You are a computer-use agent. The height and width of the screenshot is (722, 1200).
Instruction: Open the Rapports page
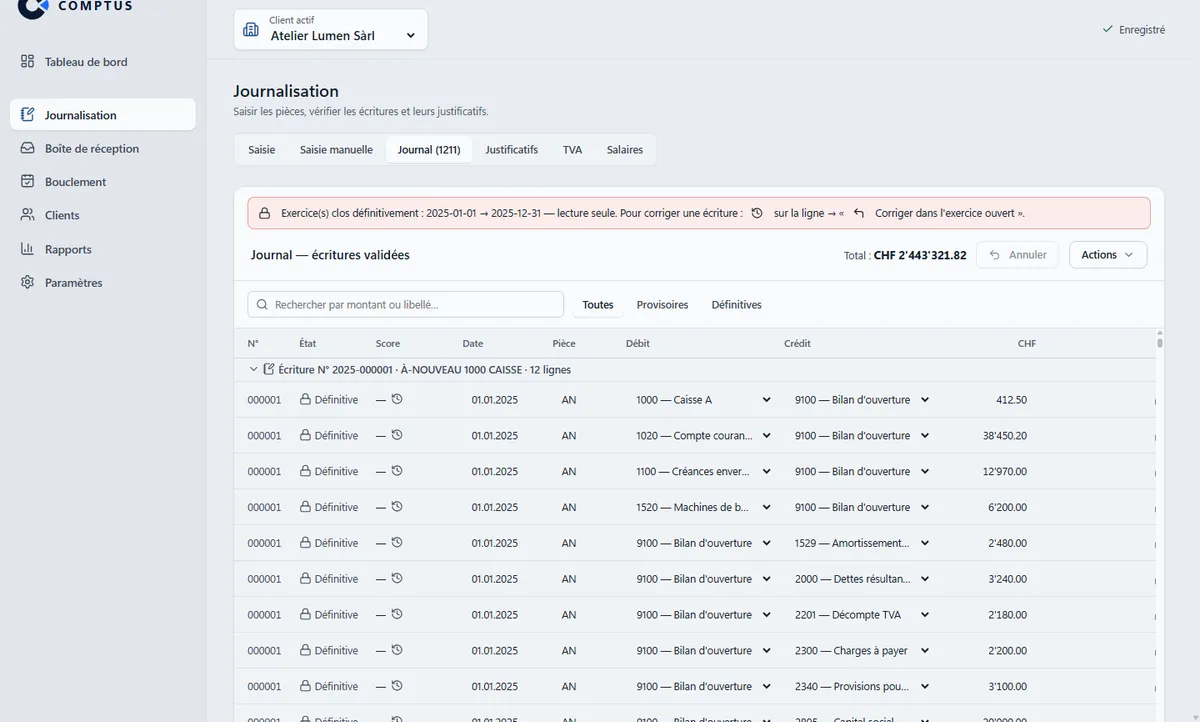coord(103,249)
